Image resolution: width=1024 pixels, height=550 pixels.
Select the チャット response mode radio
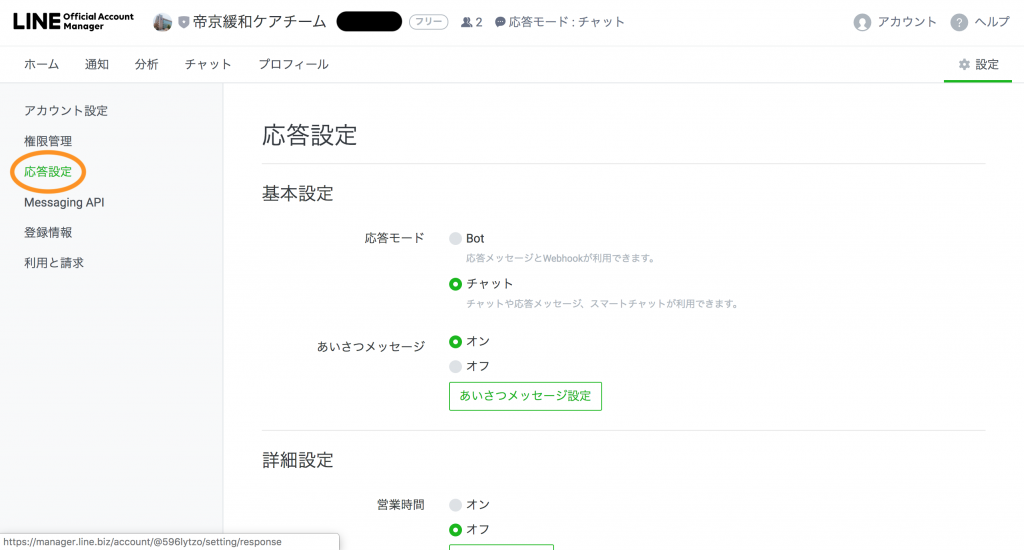click(456, 284)
